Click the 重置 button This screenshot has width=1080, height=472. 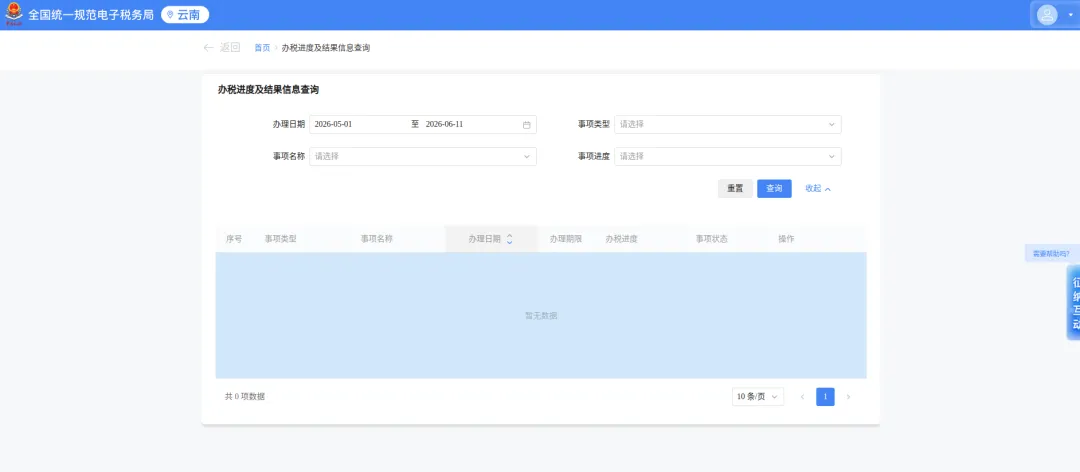(735, 188)
